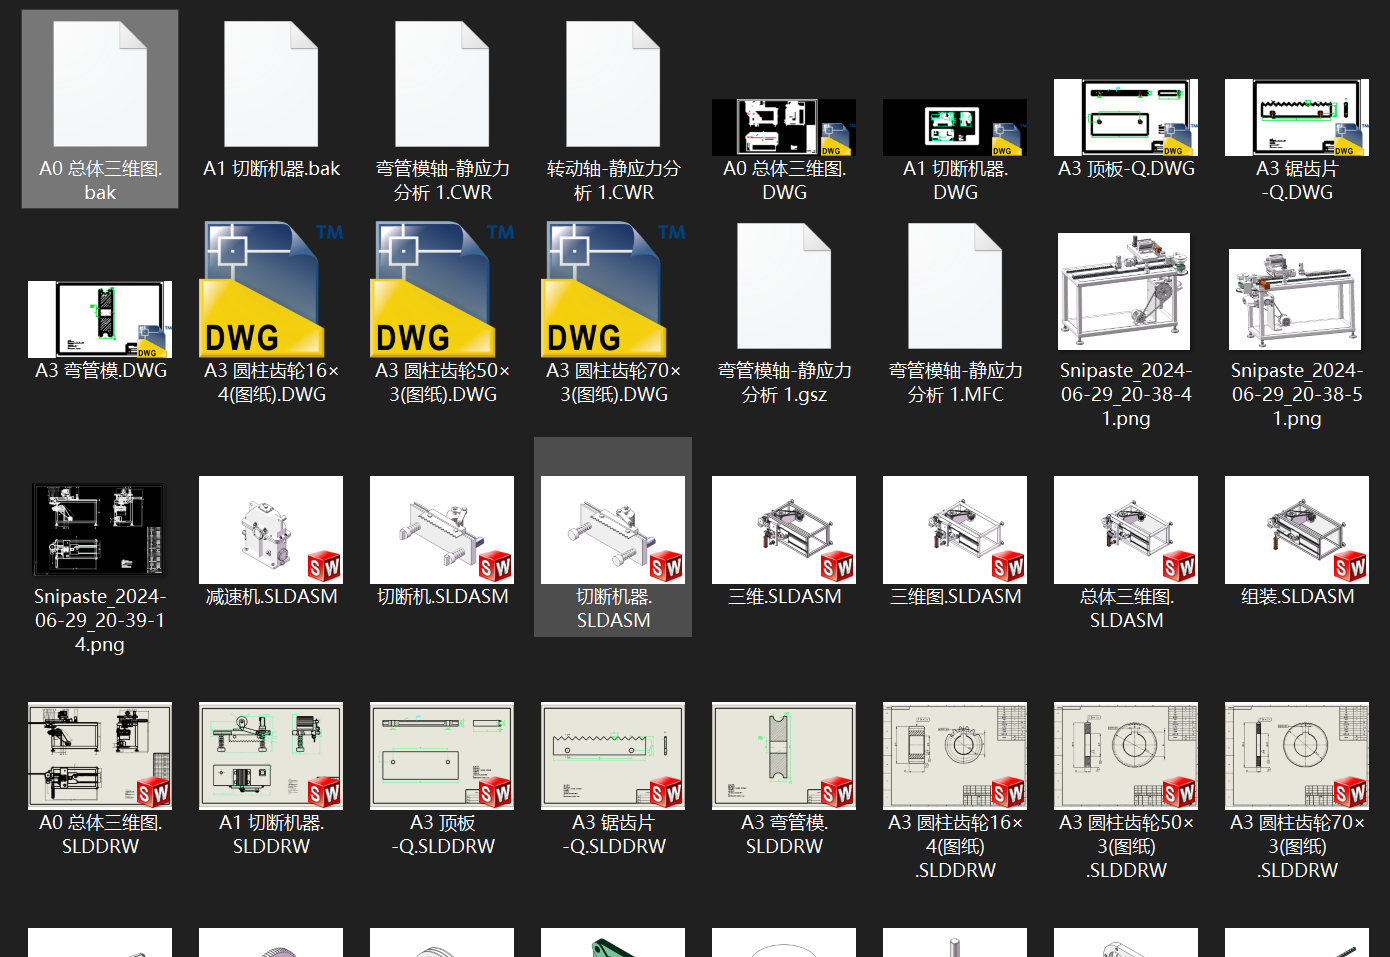The height and width of the screenshot is (957, 1390).
Task: Select the A1 切断机器.DWG drawing icon
Action: click(955, 127)
